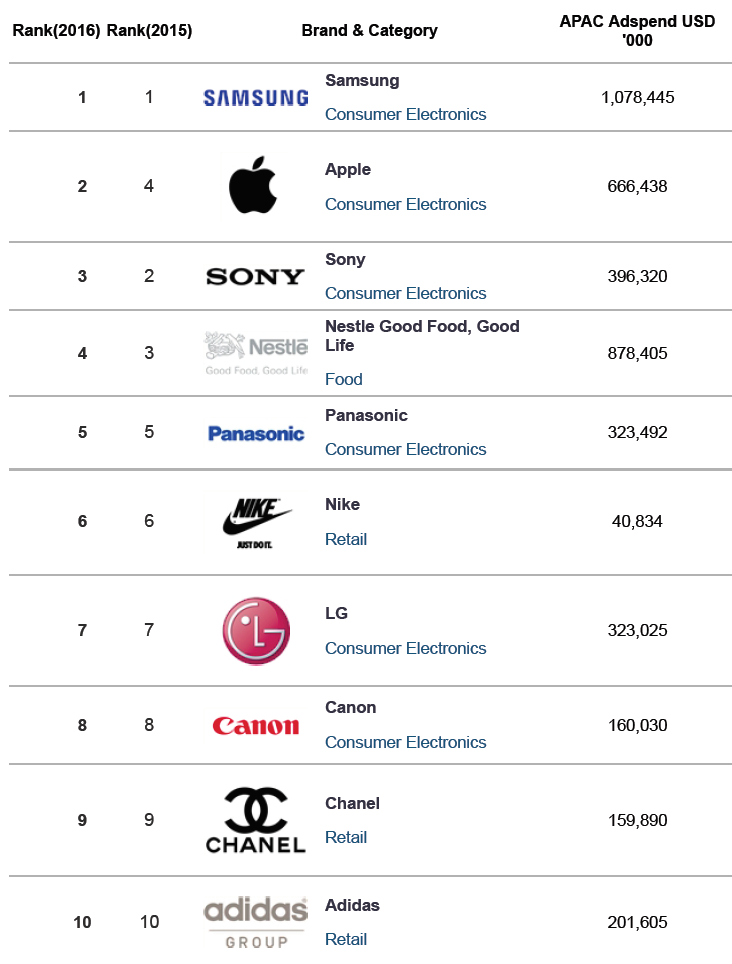The height and width of the screenshot is (964, 732).
Task: Click the Samsung logo
Action: click(256, 98)
